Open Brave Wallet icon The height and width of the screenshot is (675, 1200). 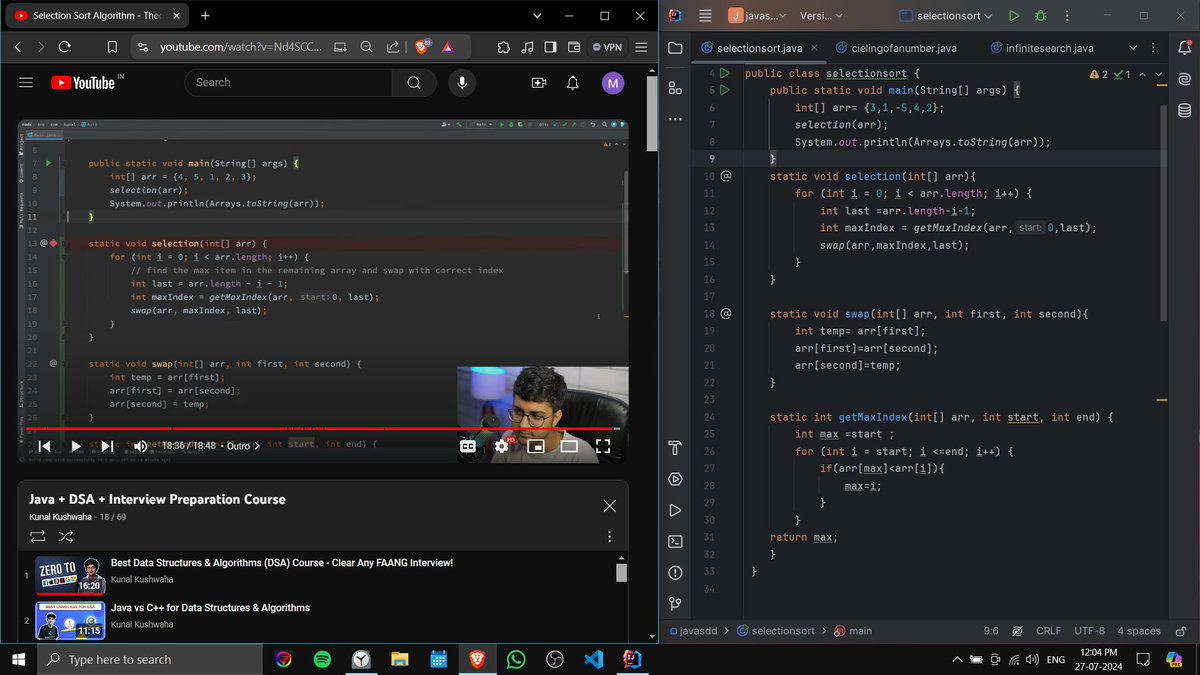pos(574,47)
